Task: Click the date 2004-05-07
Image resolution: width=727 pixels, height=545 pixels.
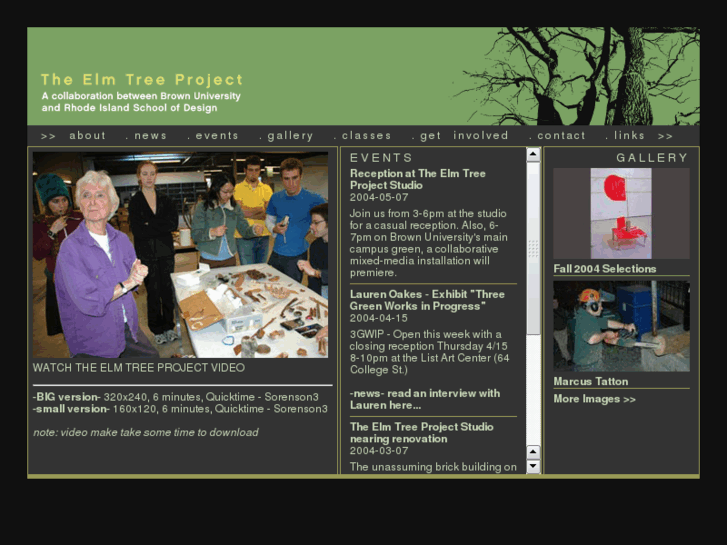Action: point(379,198)
